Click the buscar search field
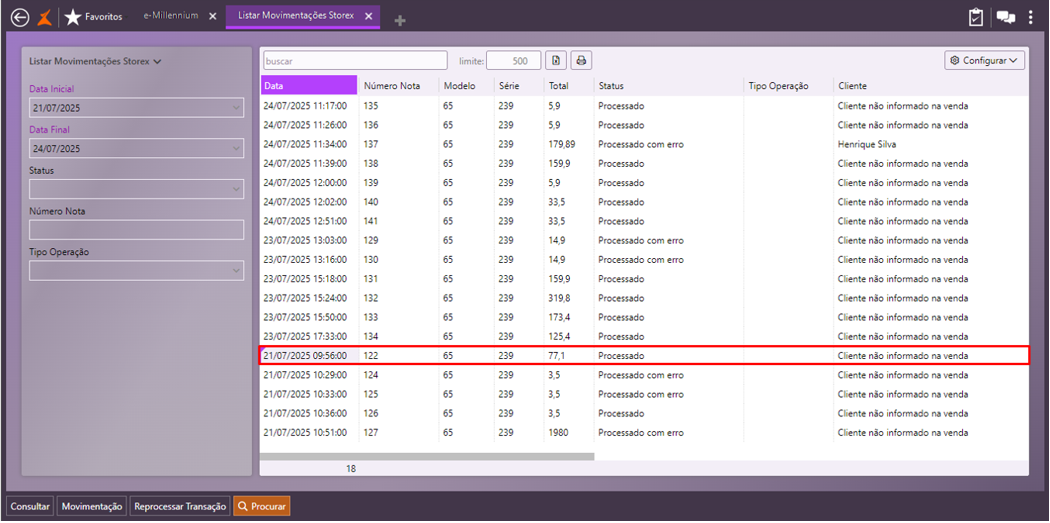Viewport: 1050px width, 523px height. (x=355, y=60)
